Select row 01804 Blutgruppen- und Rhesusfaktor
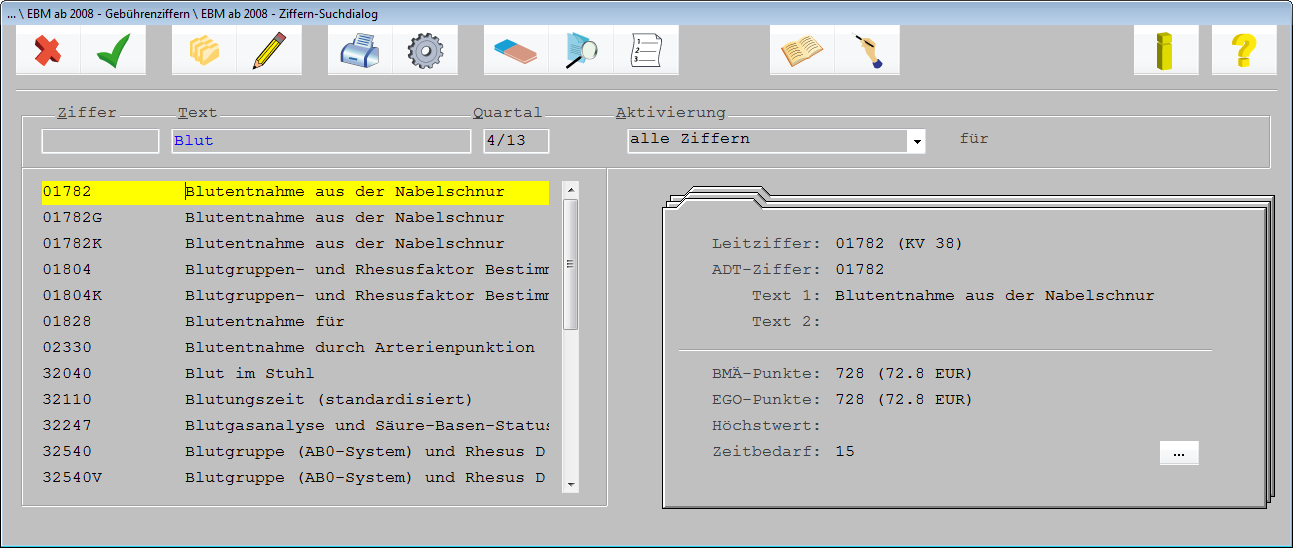This screenshot has width=1293, height=548. 295,270
